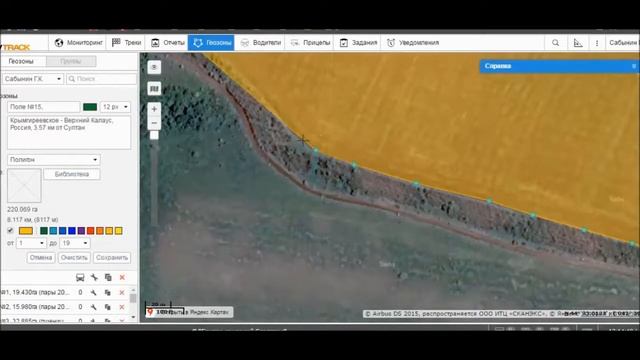The height and width of the screenshot is (360, 640).
Task: Click the Отмена button
Action: tap(41, 258)
